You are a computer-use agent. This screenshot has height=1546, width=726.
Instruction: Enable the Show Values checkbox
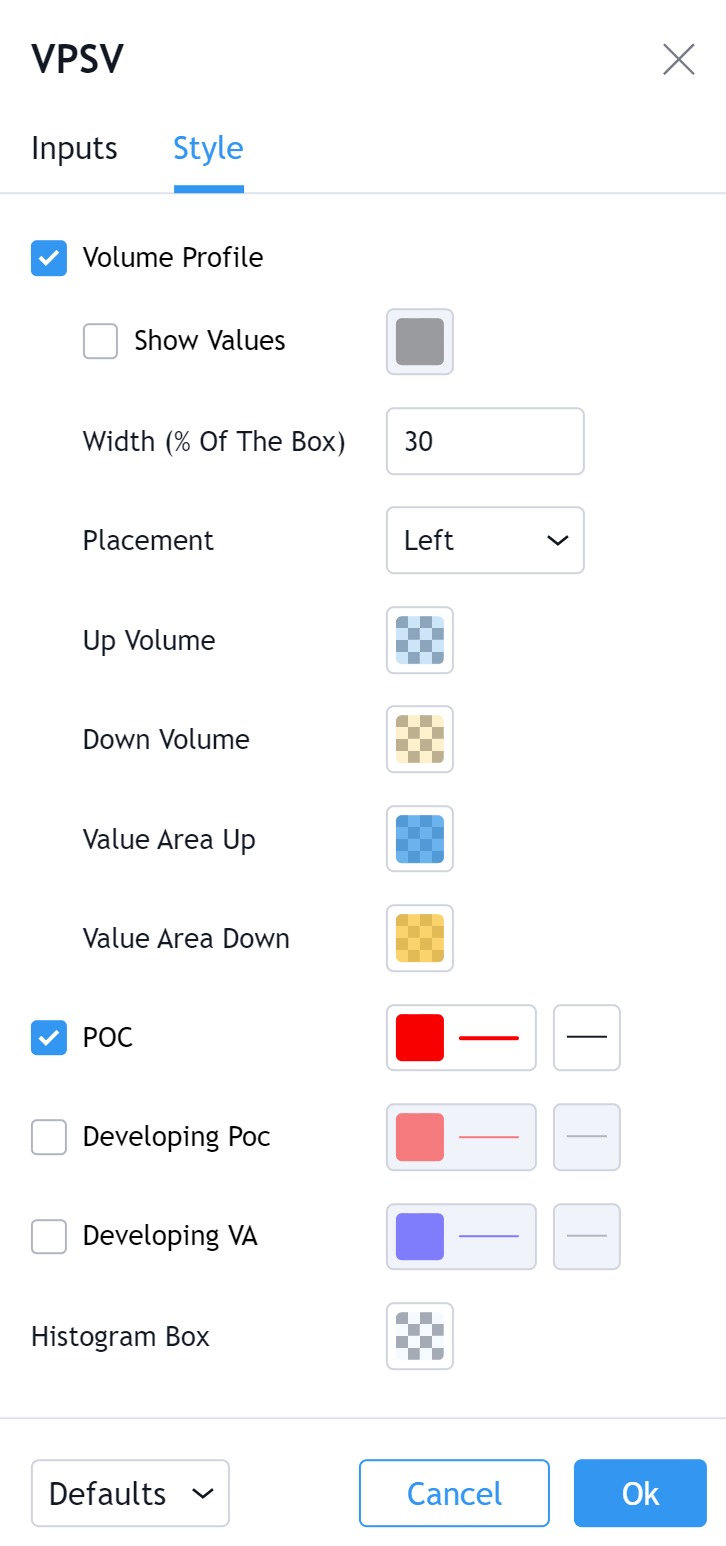pos(100,341)
